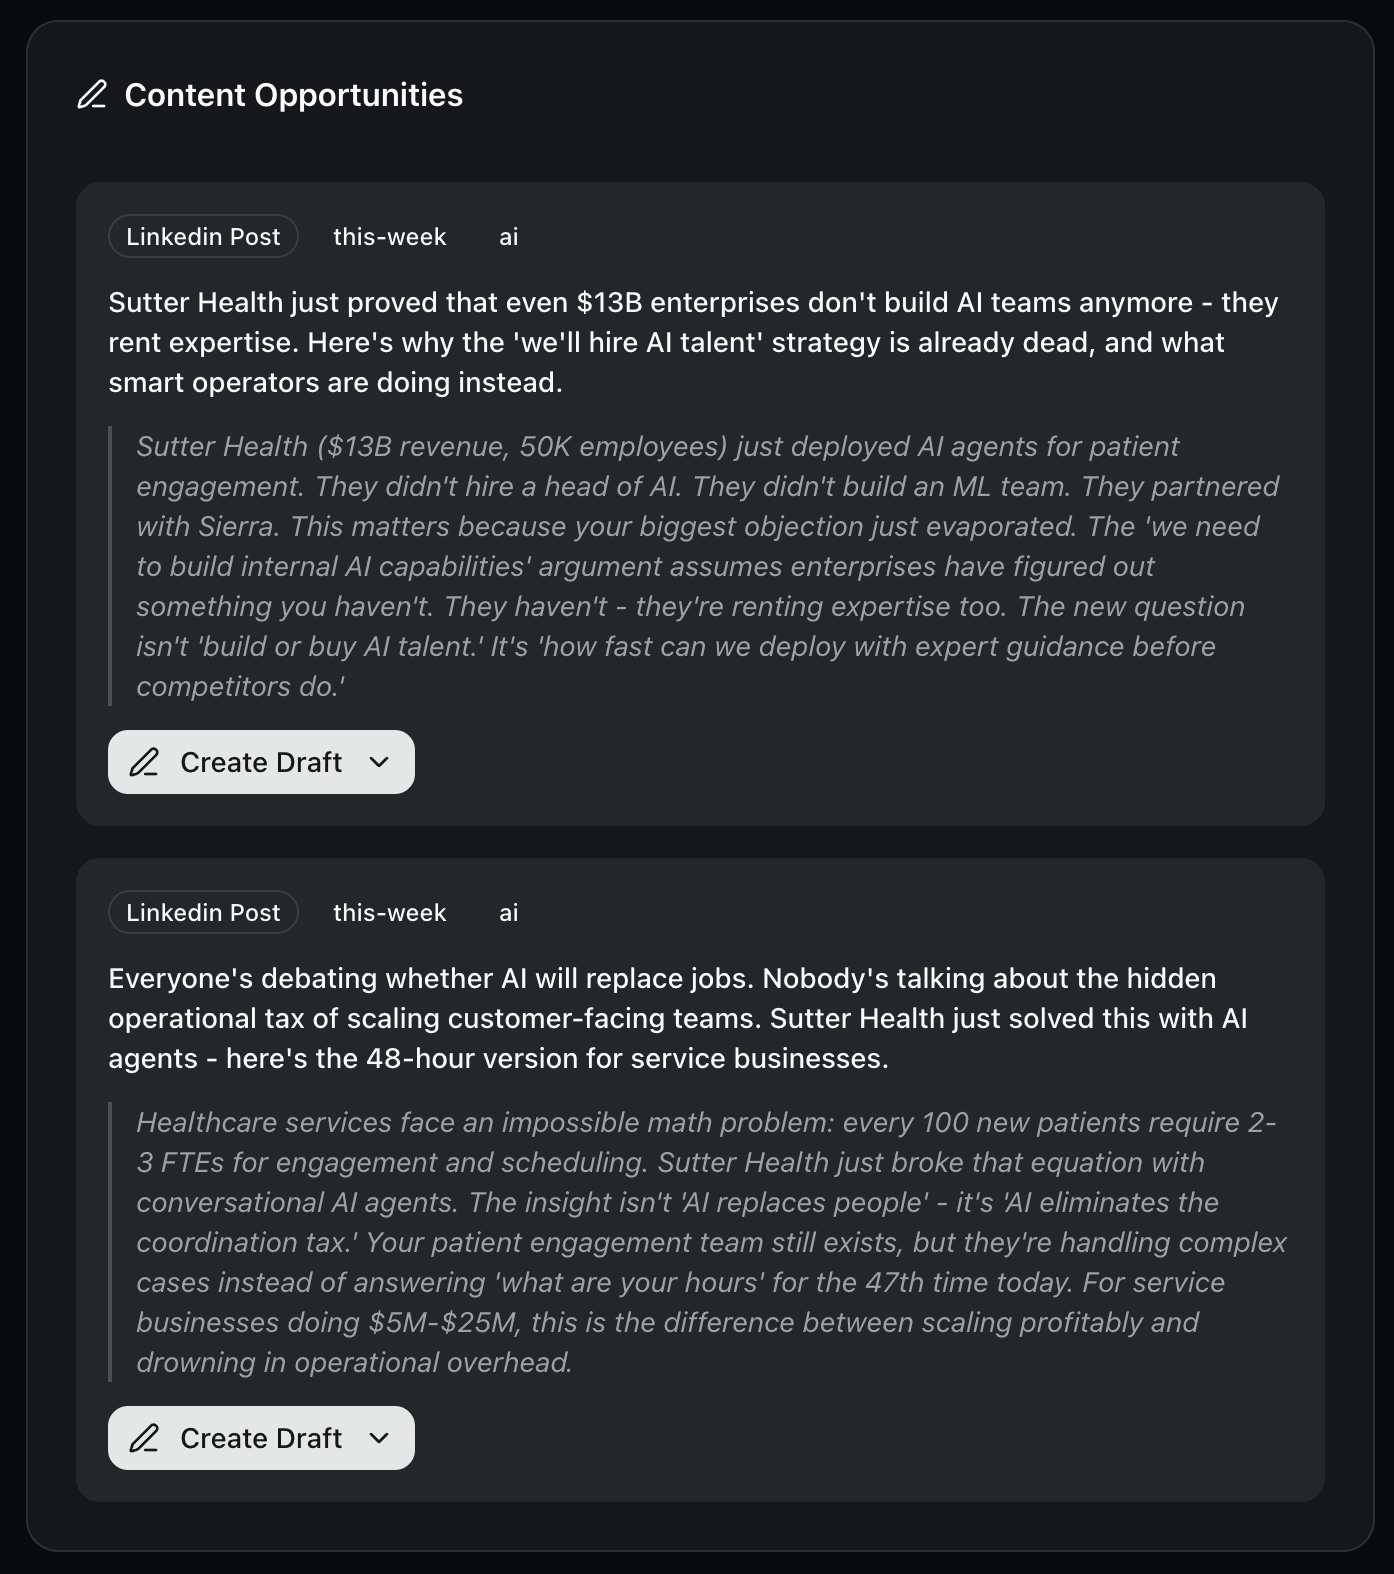Toggle the Linkedin Post badge on the first card

[x=202, y=236]
